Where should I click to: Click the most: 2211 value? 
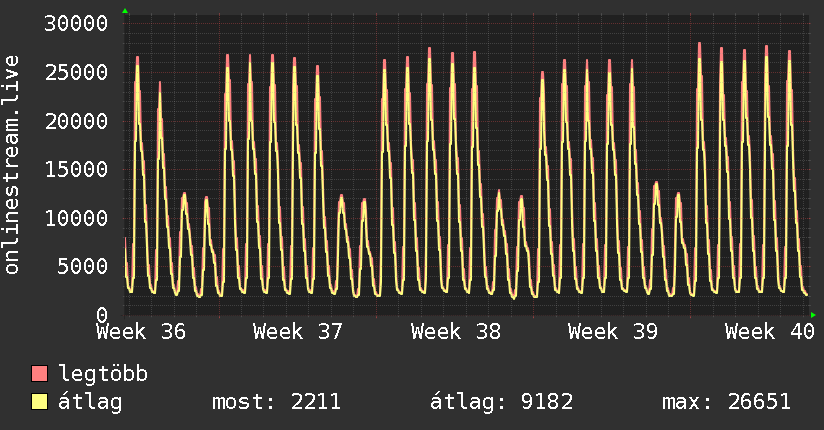coord(276,402)
